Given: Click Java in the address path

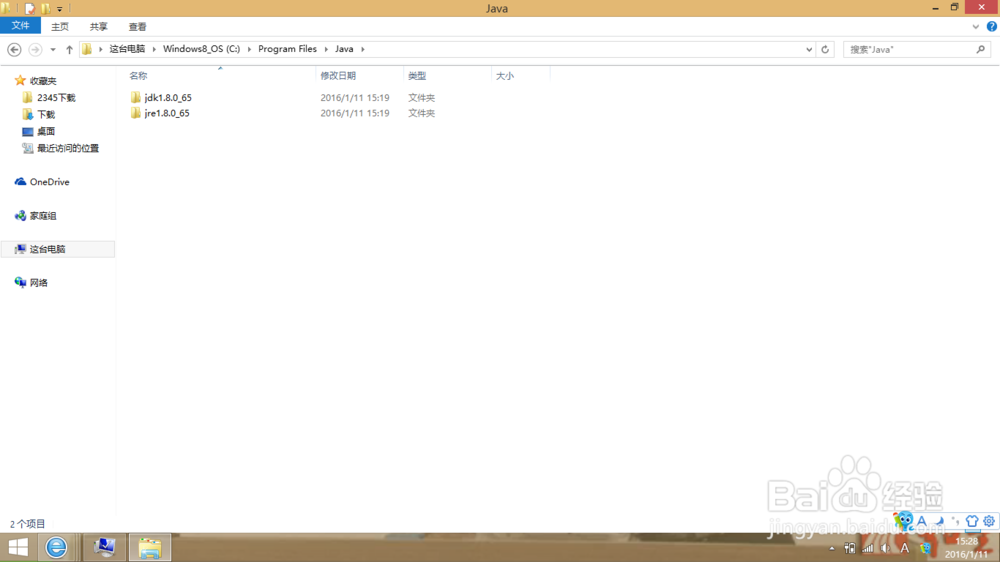Looking at the screenshot, I should 344,49.
